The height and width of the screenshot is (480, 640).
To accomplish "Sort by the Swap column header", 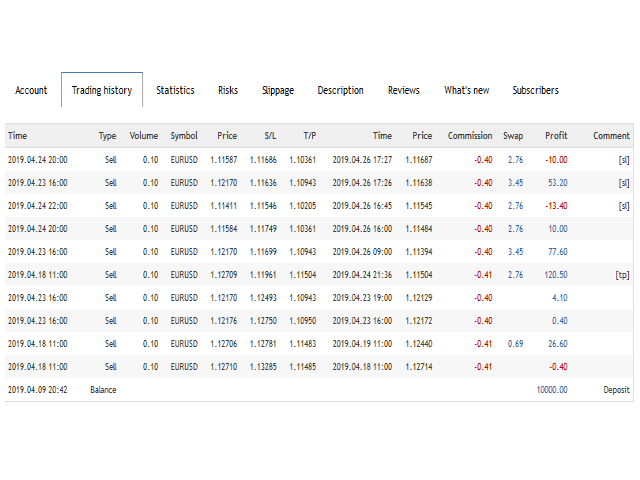I will pyautogui.click(x=513, y=136).
